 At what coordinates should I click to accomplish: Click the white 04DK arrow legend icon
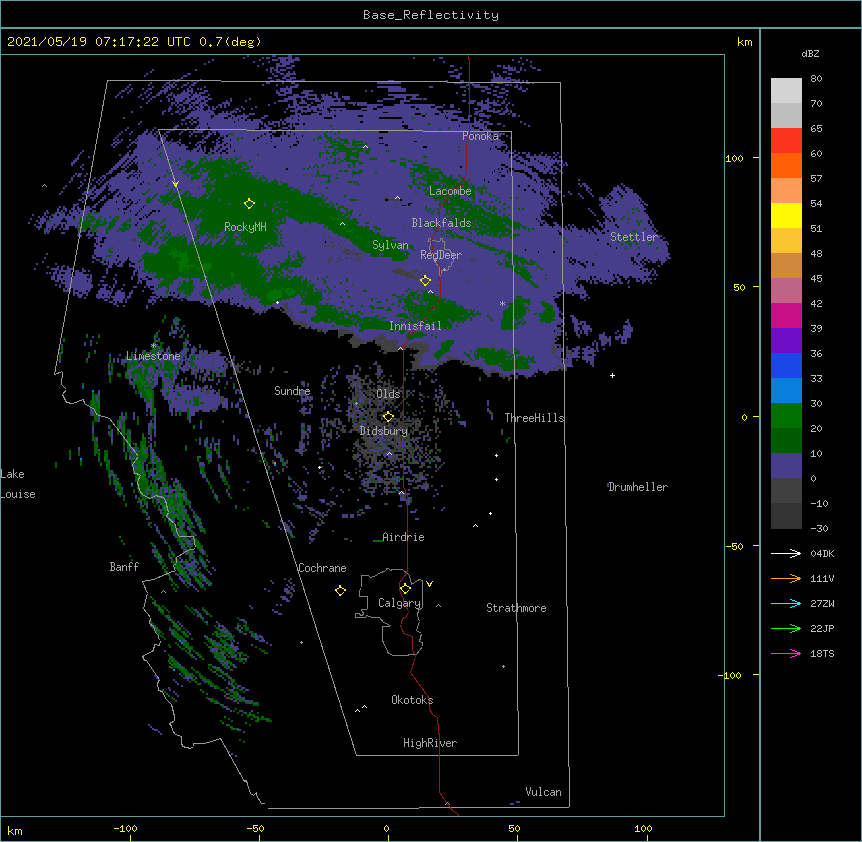point(786,553)
